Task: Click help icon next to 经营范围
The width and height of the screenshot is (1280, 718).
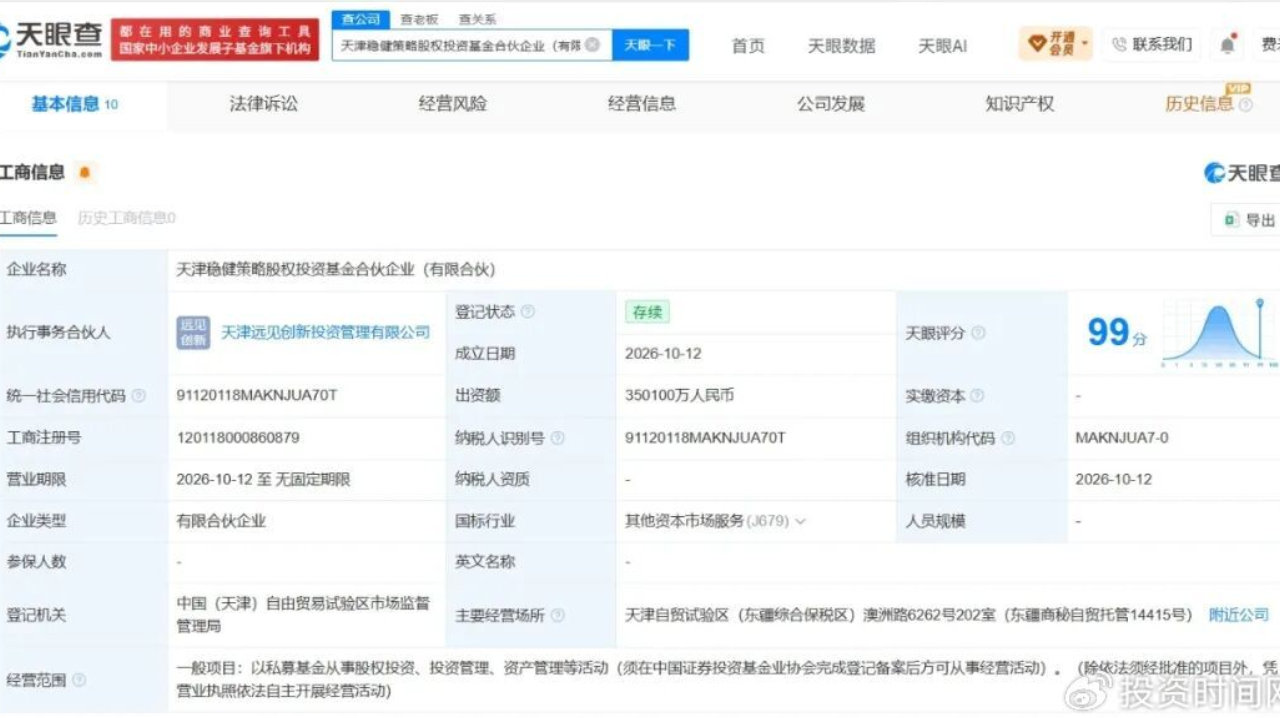Action: click(x=78, y=680)
